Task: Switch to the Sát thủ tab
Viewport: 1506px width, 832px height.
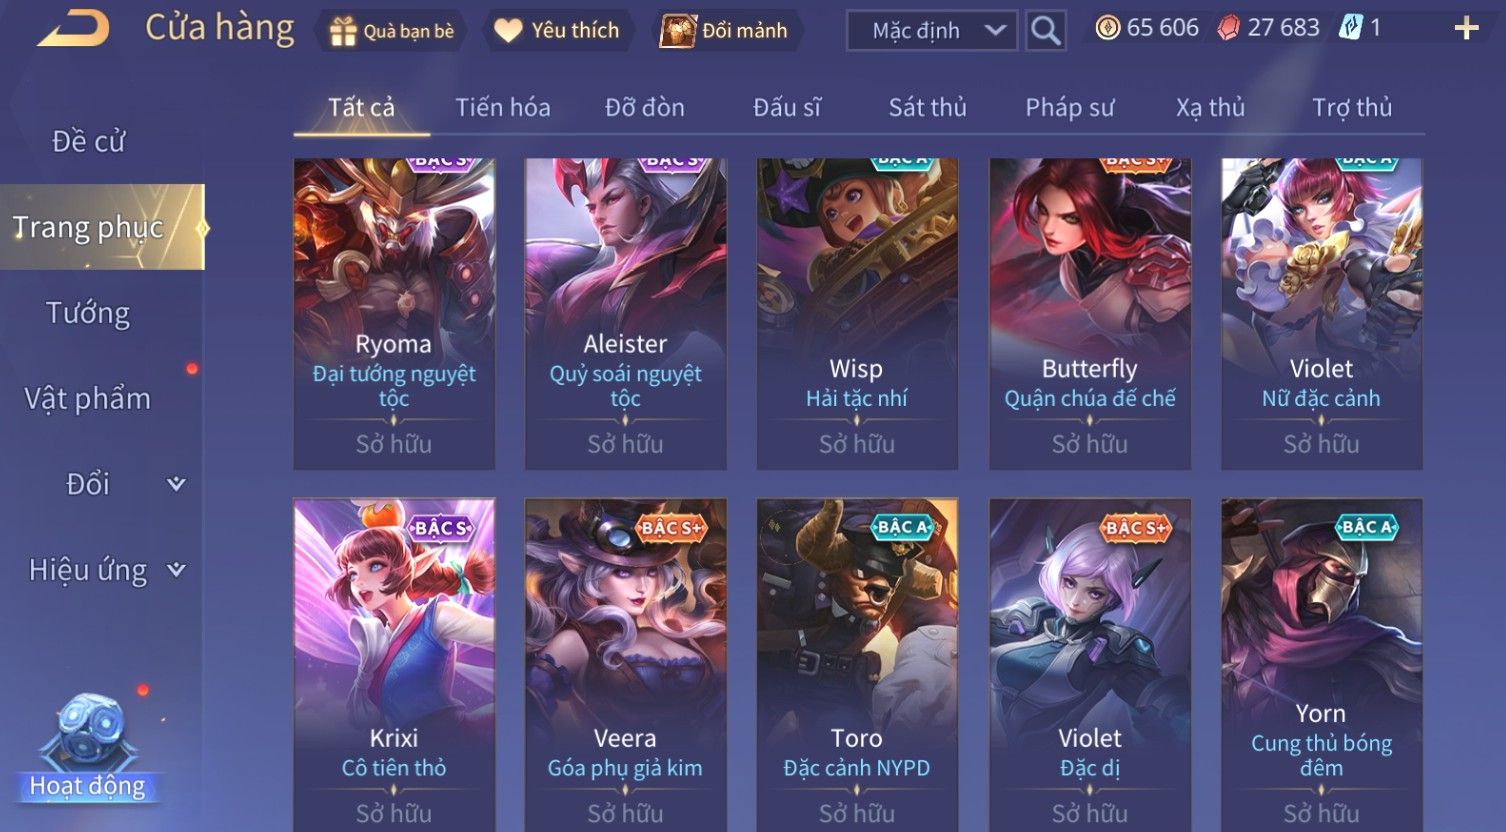Action: tap(928, 107)
